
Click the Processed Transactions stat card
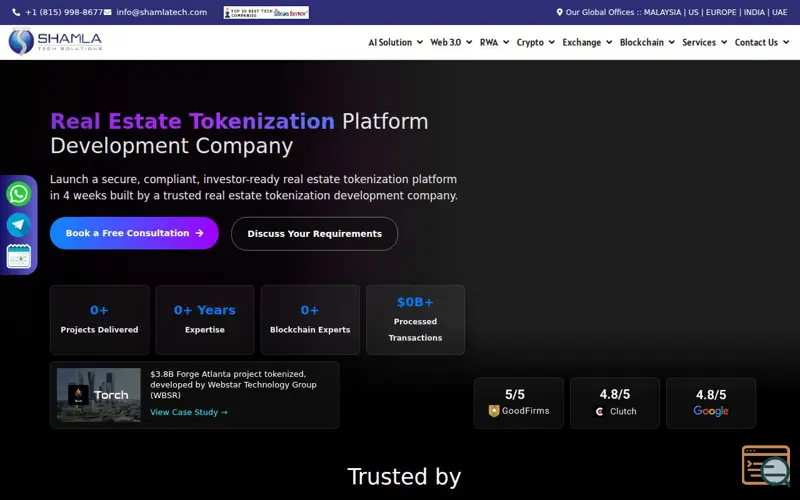pos(415,320)
